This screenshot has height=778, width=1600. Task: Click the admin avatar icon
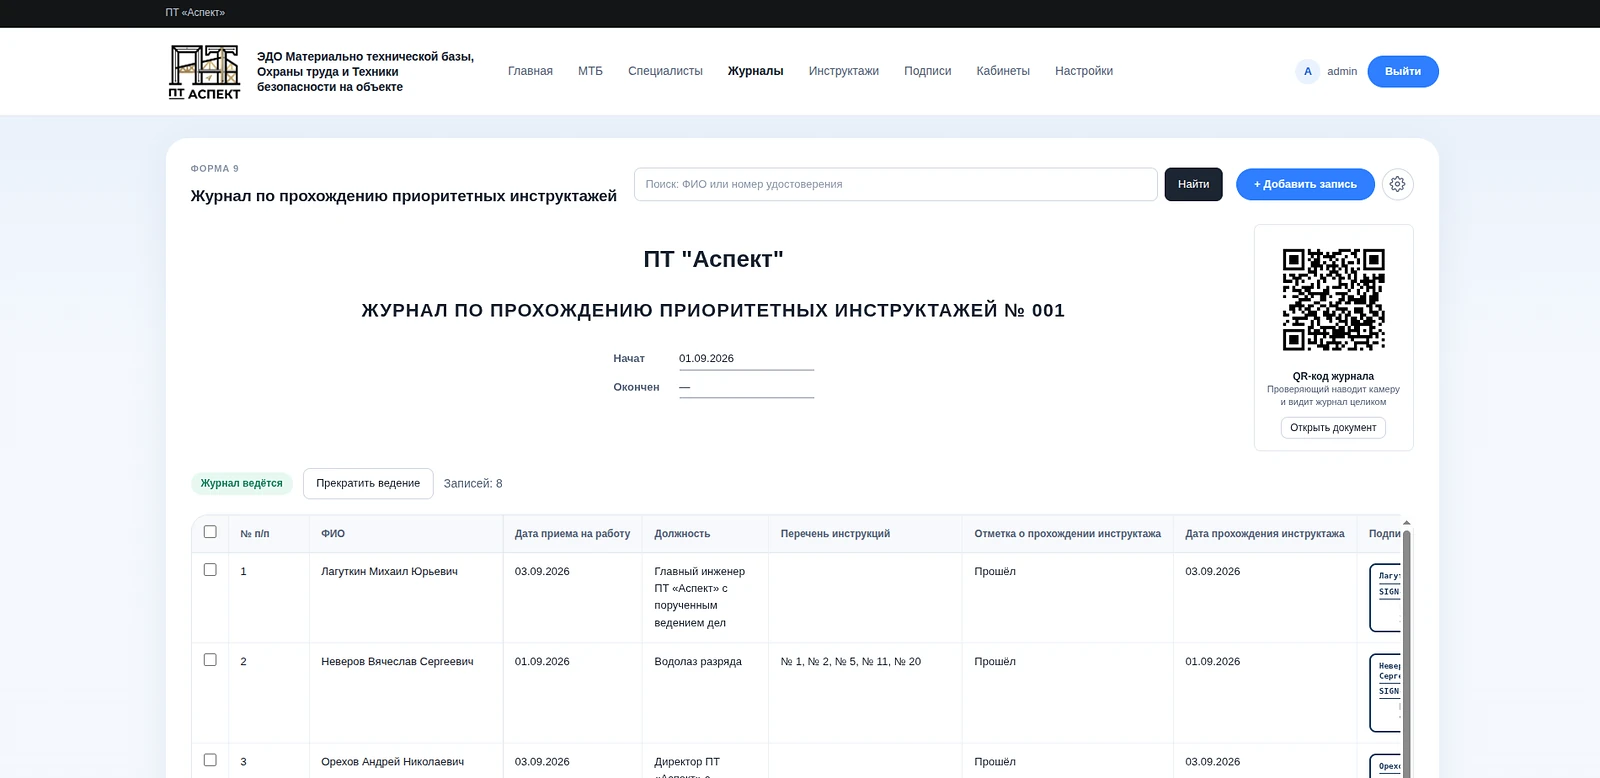coord(1307,71)
